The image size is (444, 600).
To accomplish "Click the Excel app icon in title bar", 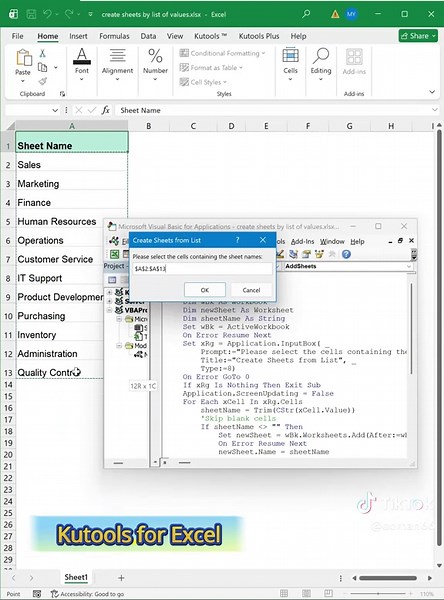I will [14, 15].
